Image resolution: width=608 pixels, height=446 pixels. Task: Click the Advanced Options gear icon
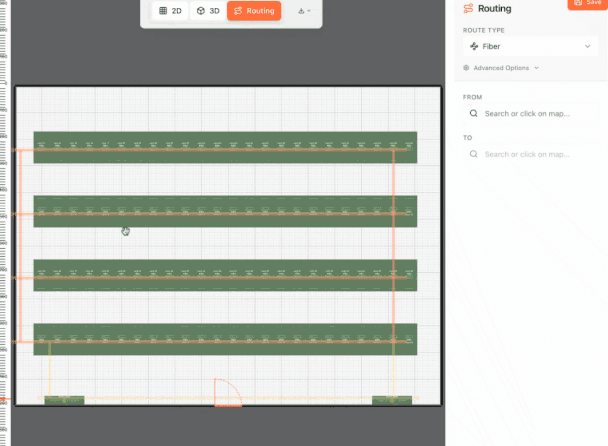tap(466, 68)
